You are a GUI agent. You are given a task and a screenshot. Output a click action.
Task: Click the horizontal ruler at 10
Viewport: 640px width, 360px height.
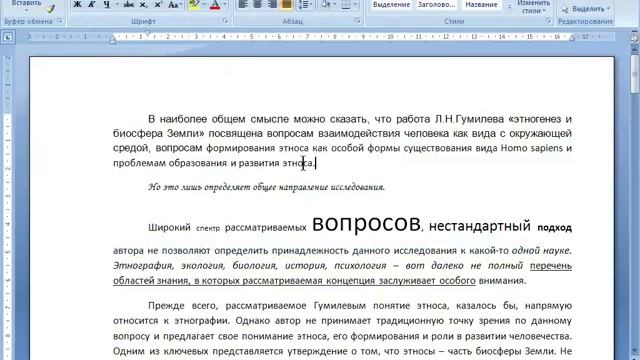[x=391, y=37]
